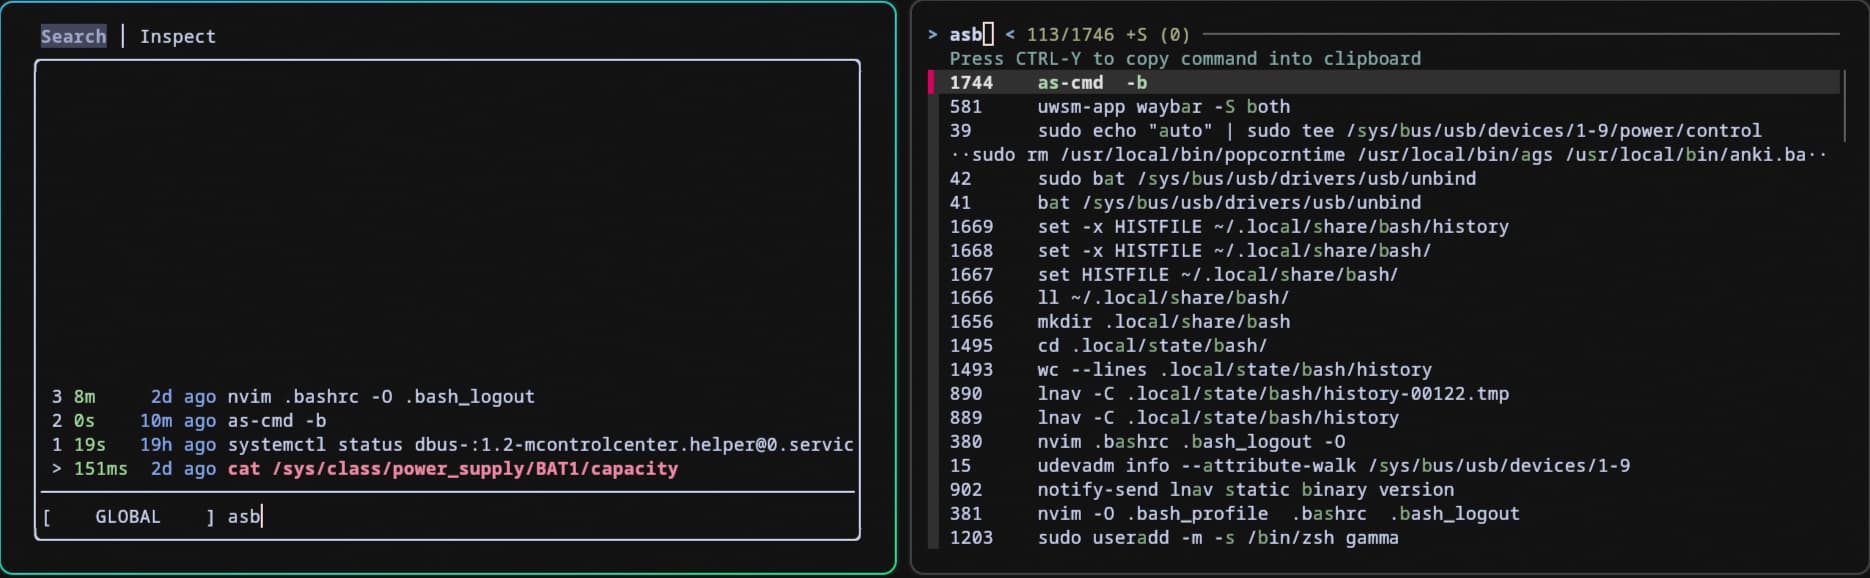Select row 581 uwsm-app waybar -S both
This screenshot has width=1870, height=578.
1384,107
